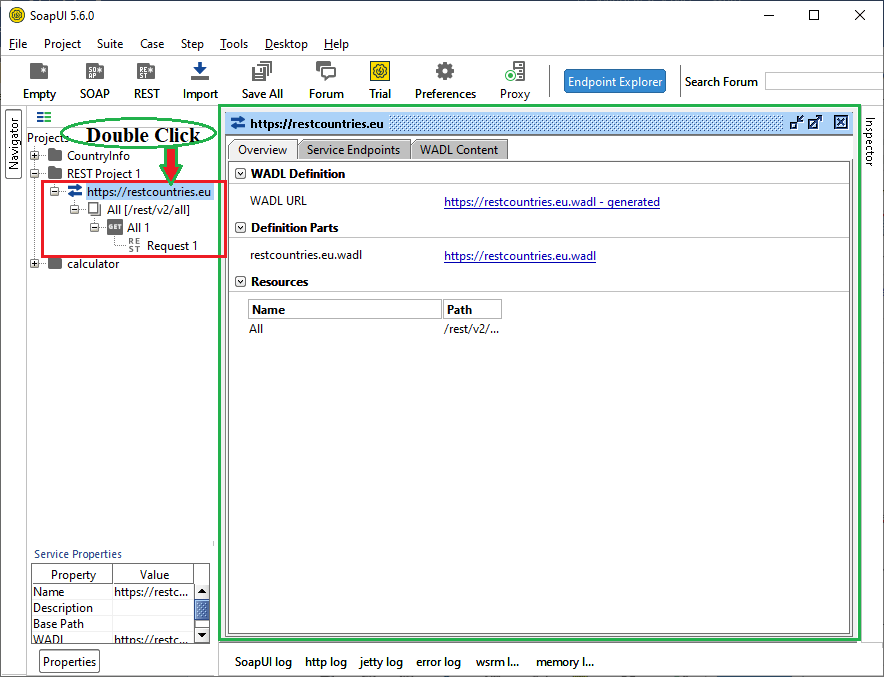Maximize the restcountries.eu internal panel

tap(815, 123)
